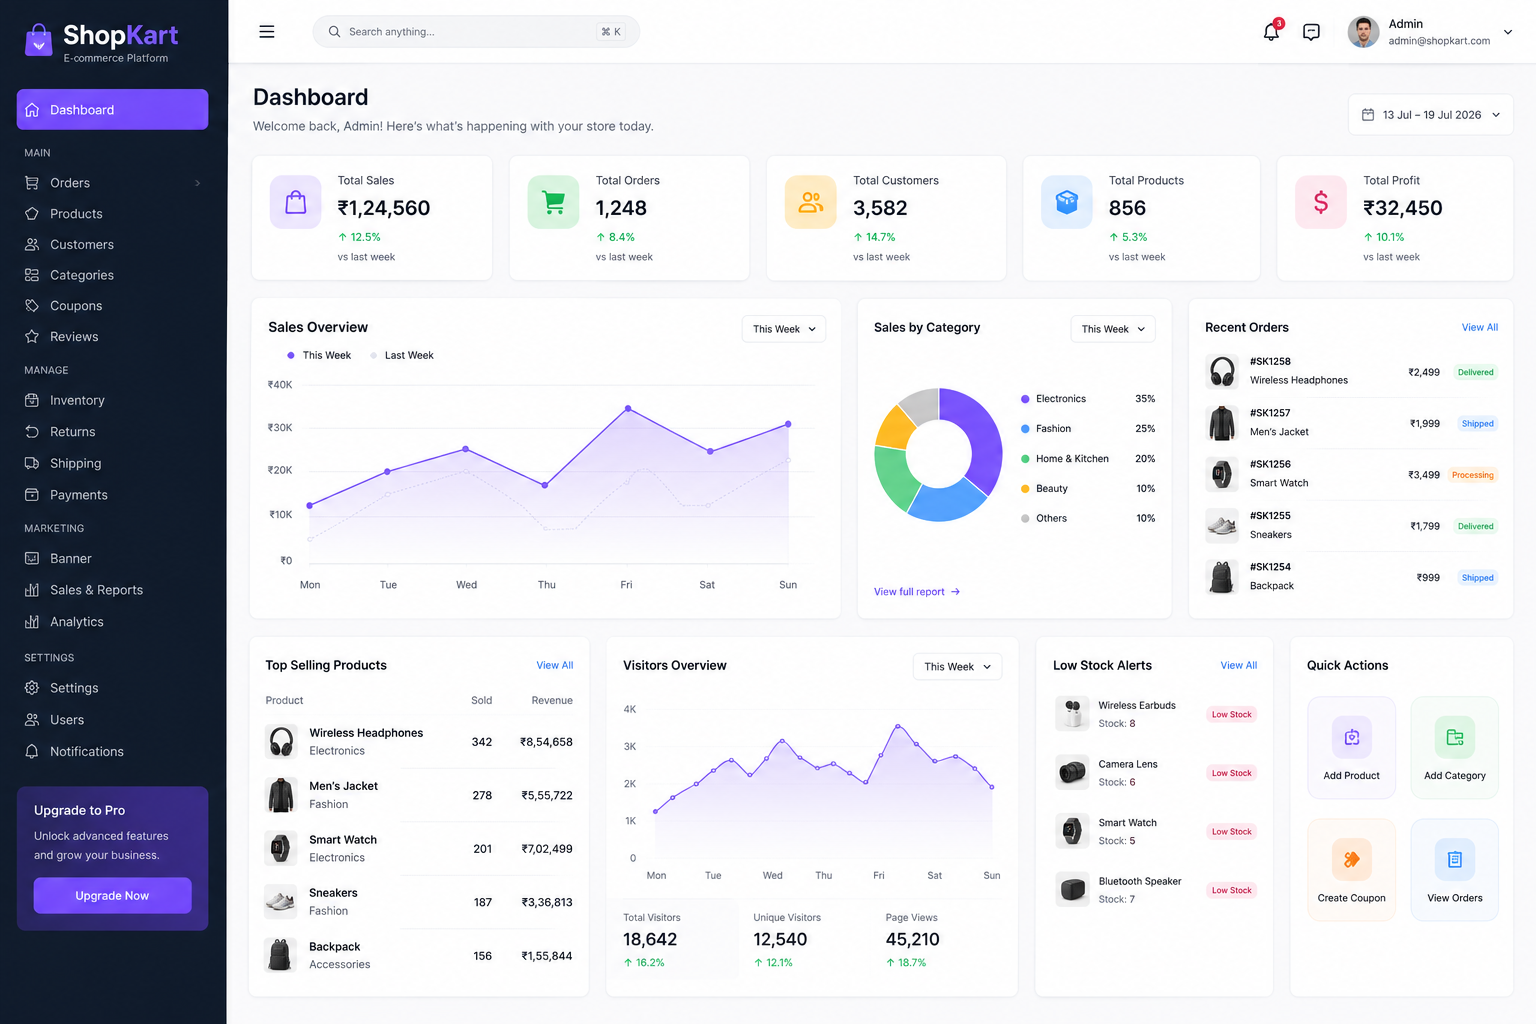Click the View Orders clipboard icon
Image resolution: width=1536 pixels, height=1024 pixels.
coord(1455,860)
